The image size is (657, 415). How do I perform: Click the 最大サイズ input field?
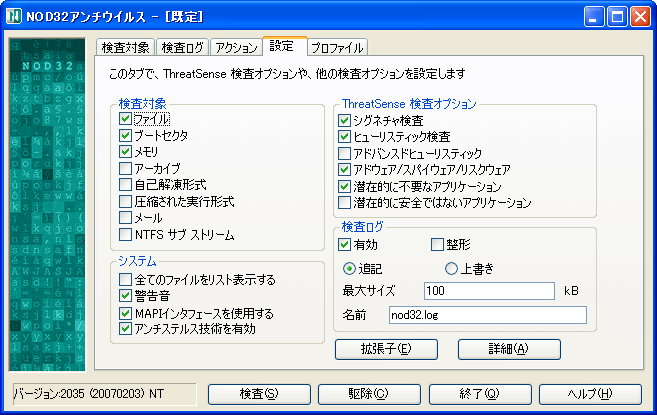pyautogui.click(x=489, y=291)
